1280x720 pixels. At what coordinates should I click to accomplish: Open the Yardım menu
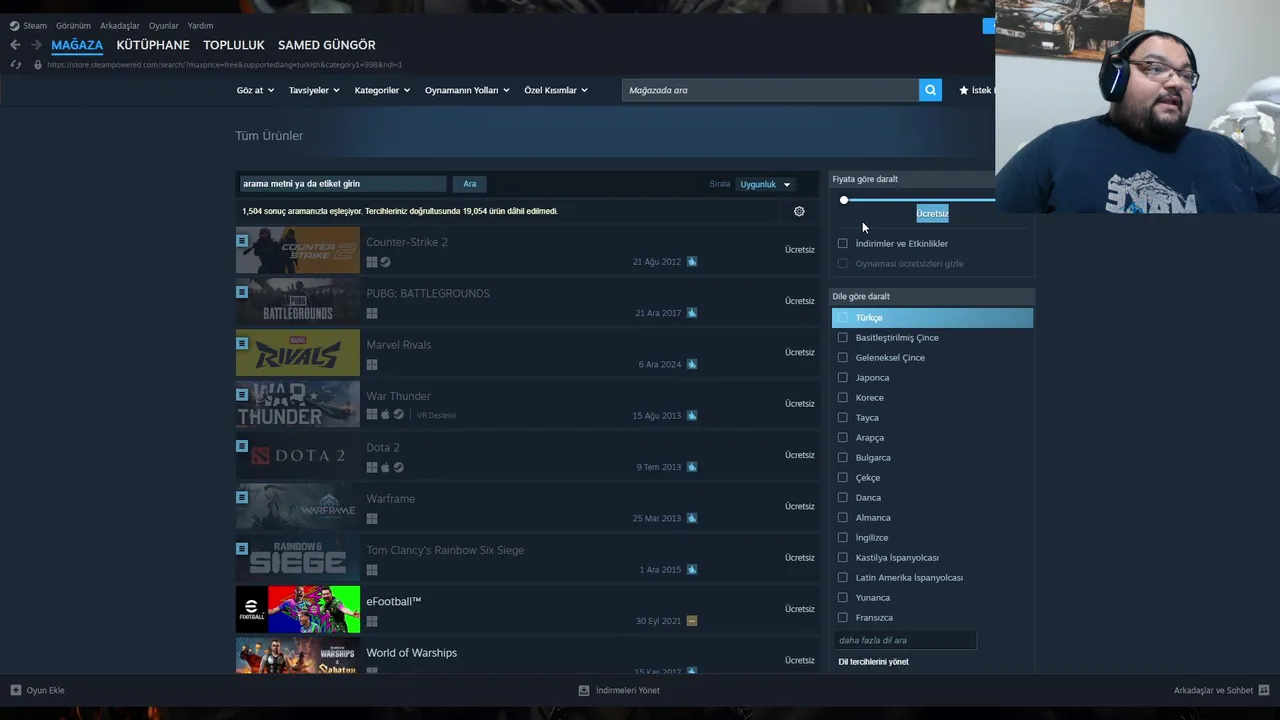click(200, 26)
